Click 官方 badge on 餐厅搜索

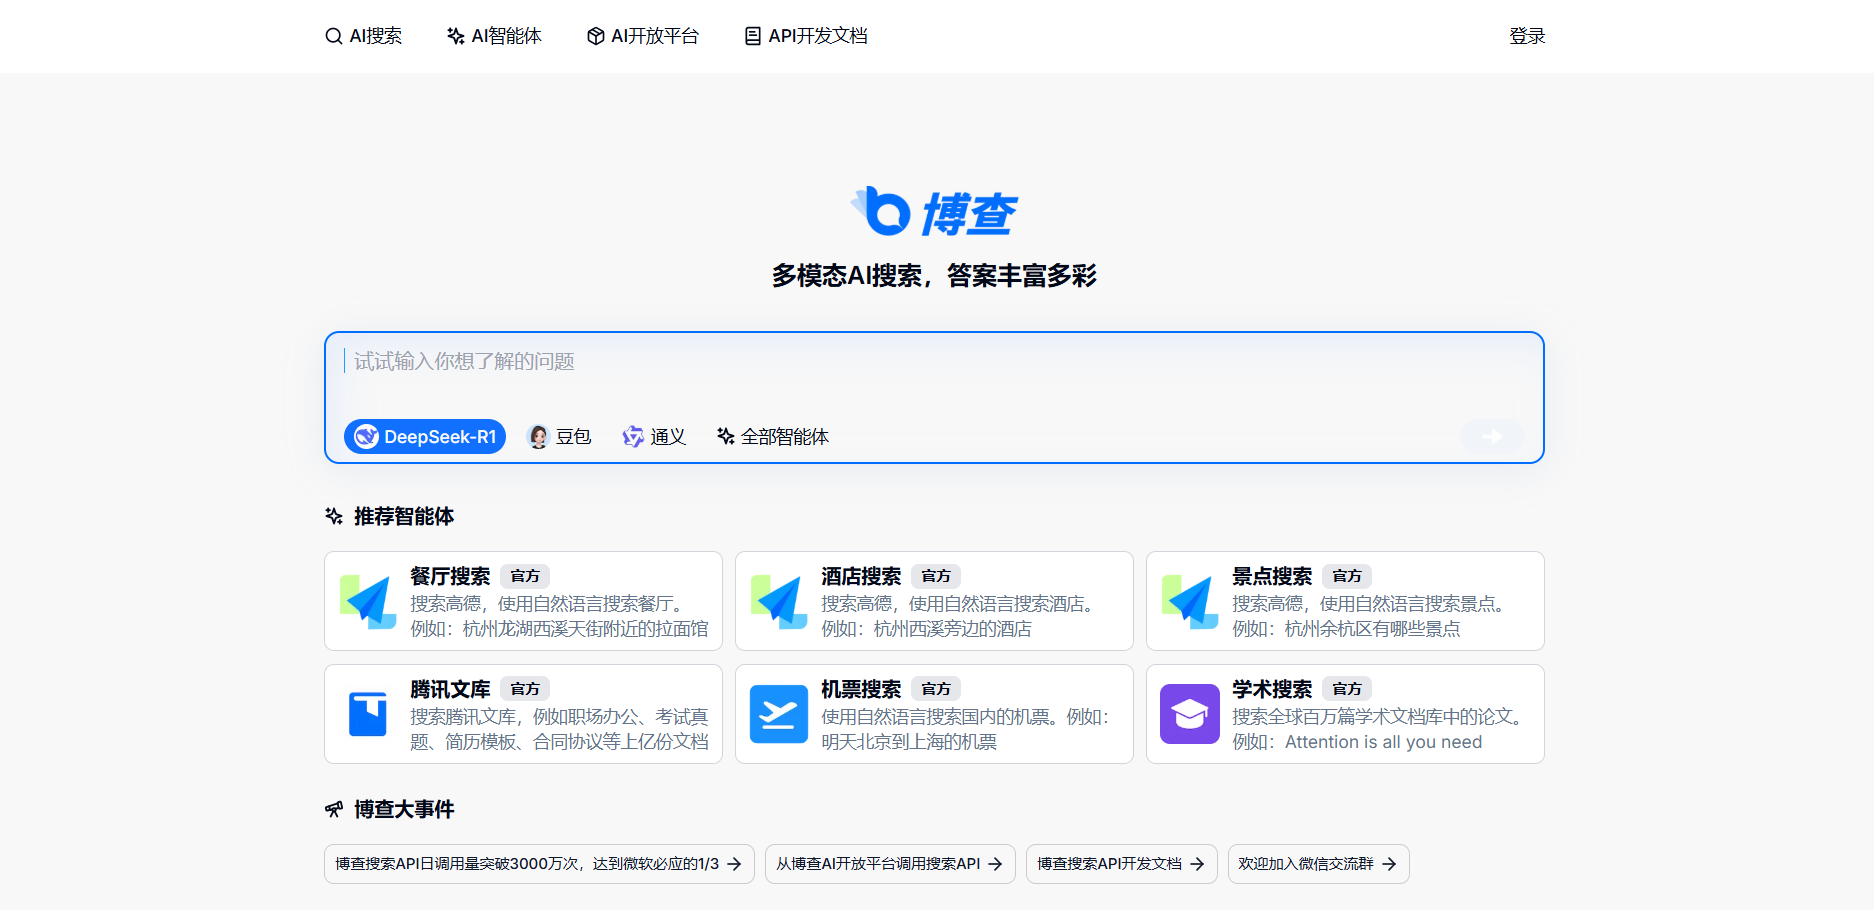[x=525, y=576]
